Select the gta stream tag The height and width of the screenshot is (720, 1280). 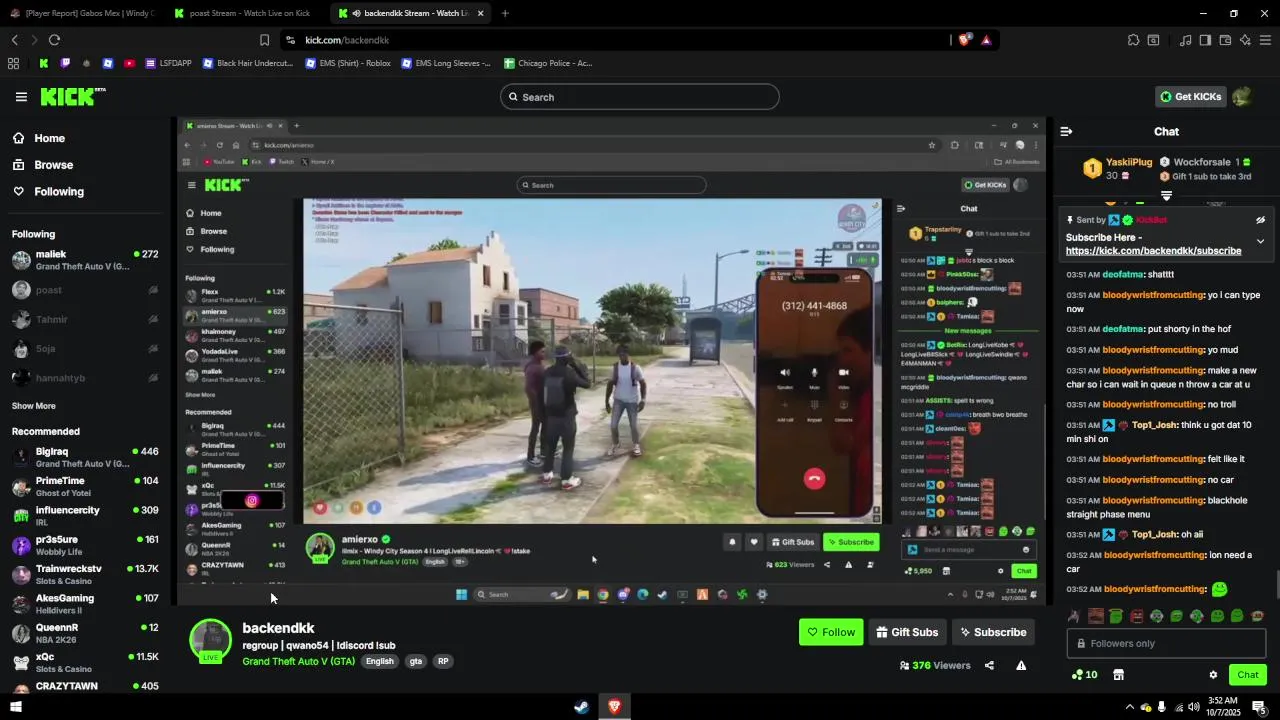tap(415, 662)
